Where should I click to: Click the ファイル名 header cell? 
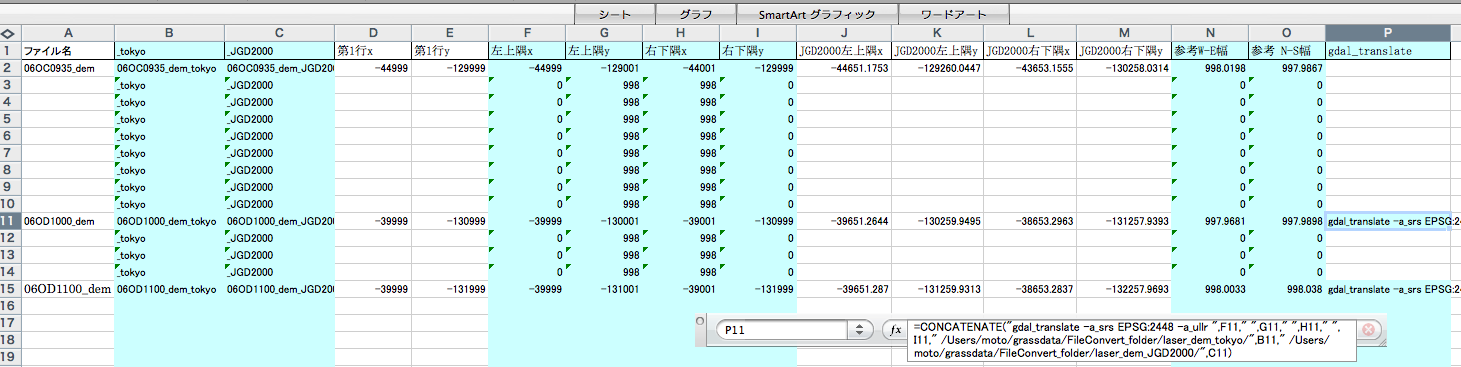pyautogui.click(x=67, y=50)
